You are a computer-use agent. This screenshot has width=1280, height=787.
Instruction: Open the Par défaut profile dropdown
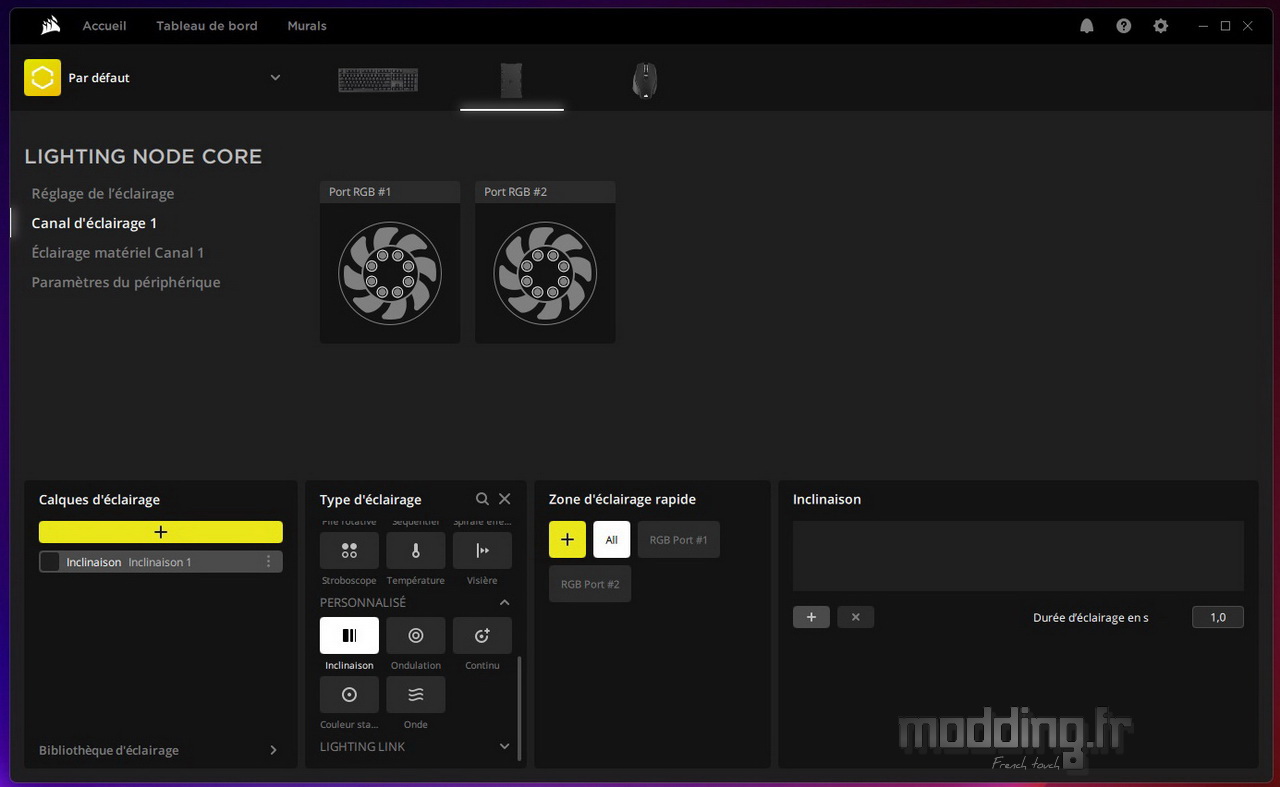click(x=275, y=78)
